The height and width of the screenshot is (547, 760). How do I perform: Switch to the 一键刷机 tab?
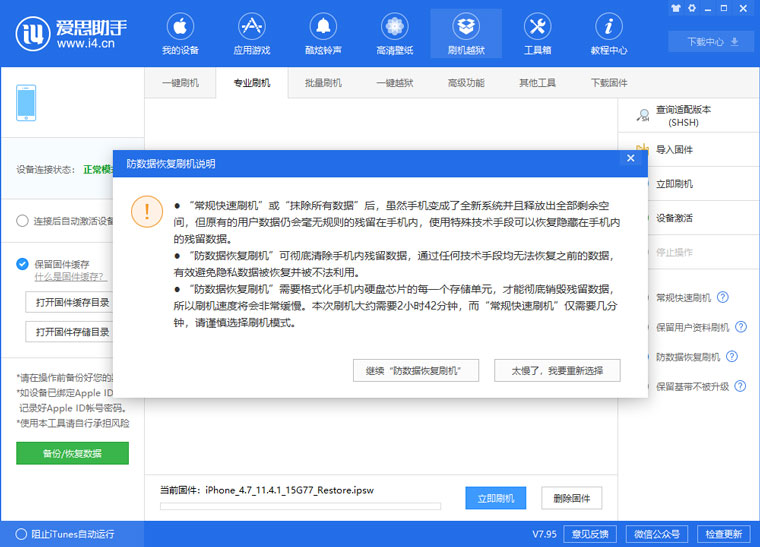(180, 83)
